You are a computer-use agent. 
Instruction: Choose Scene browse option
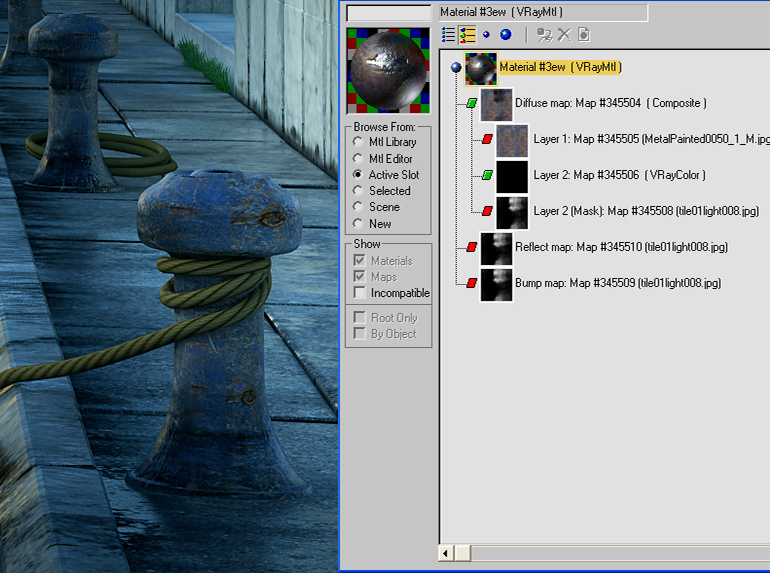coord(358,207)
